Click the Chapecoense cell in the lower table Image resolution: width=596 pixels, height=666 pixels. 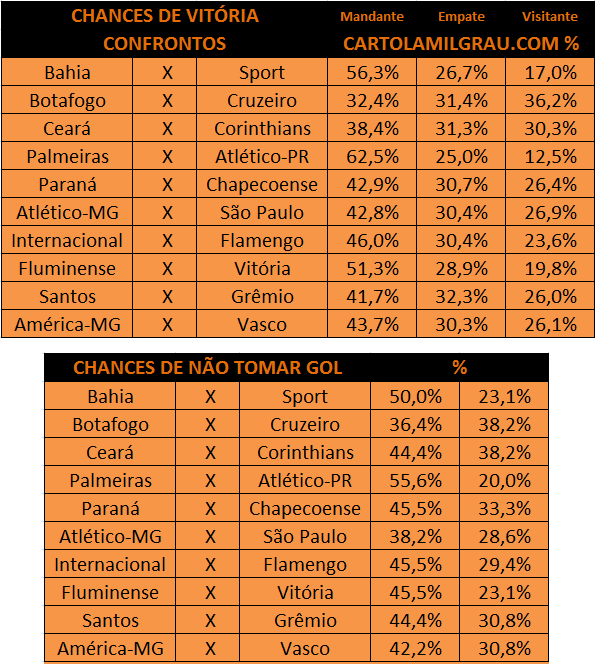(x=305, y=508)
